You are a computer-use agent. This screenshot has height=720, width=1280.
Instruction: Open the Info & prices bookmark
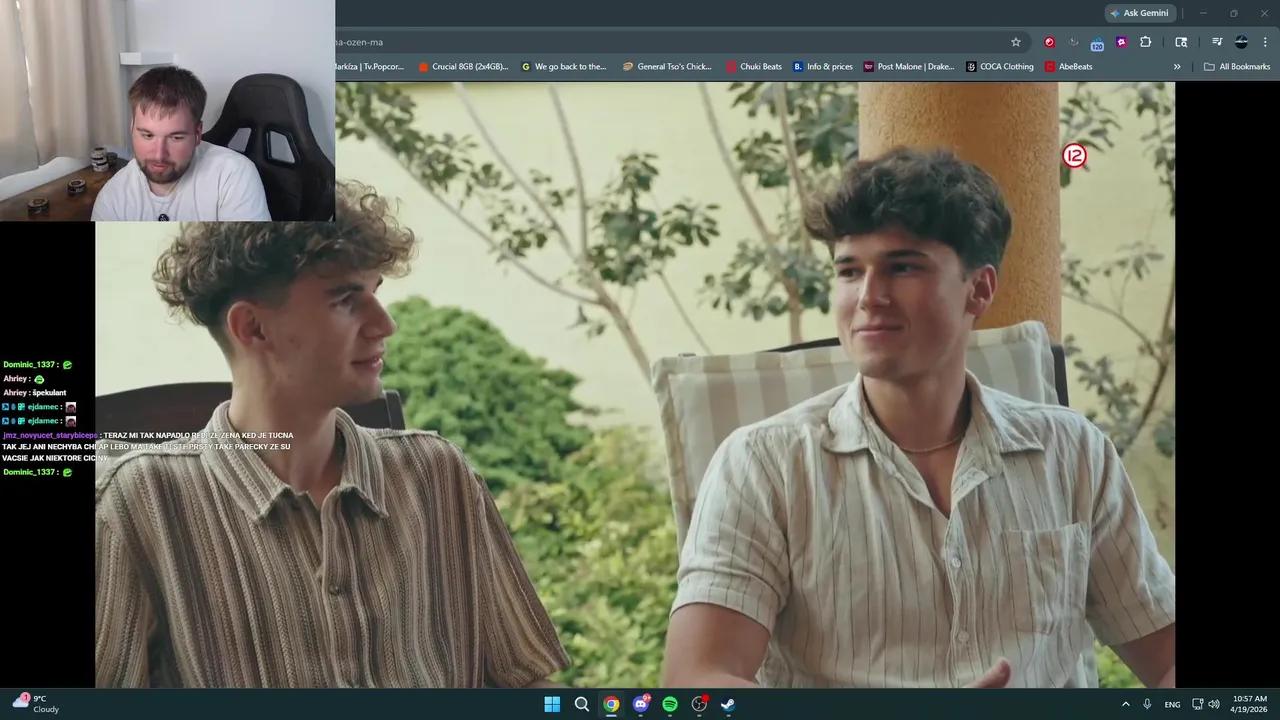coord(823,67)
